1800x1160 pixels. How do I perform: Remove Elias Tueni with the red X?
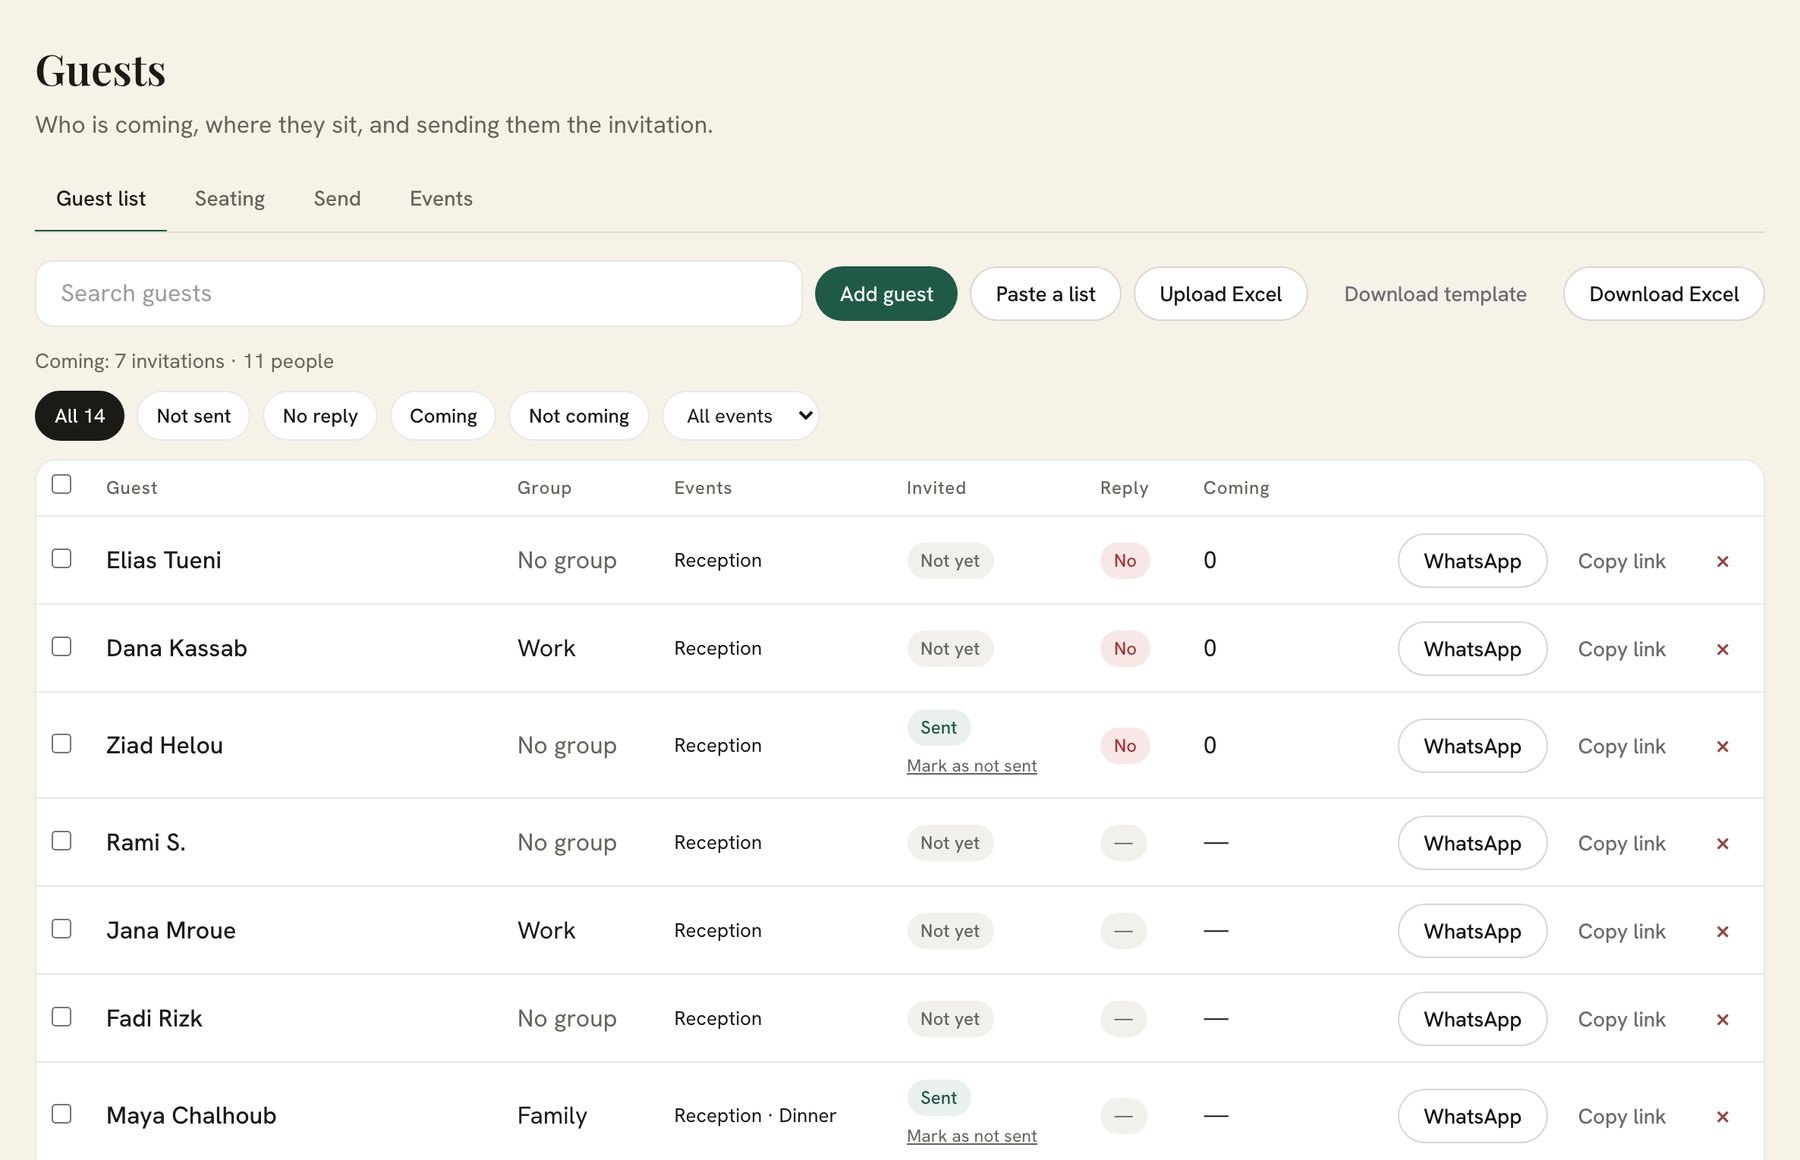click(1722, 561)
